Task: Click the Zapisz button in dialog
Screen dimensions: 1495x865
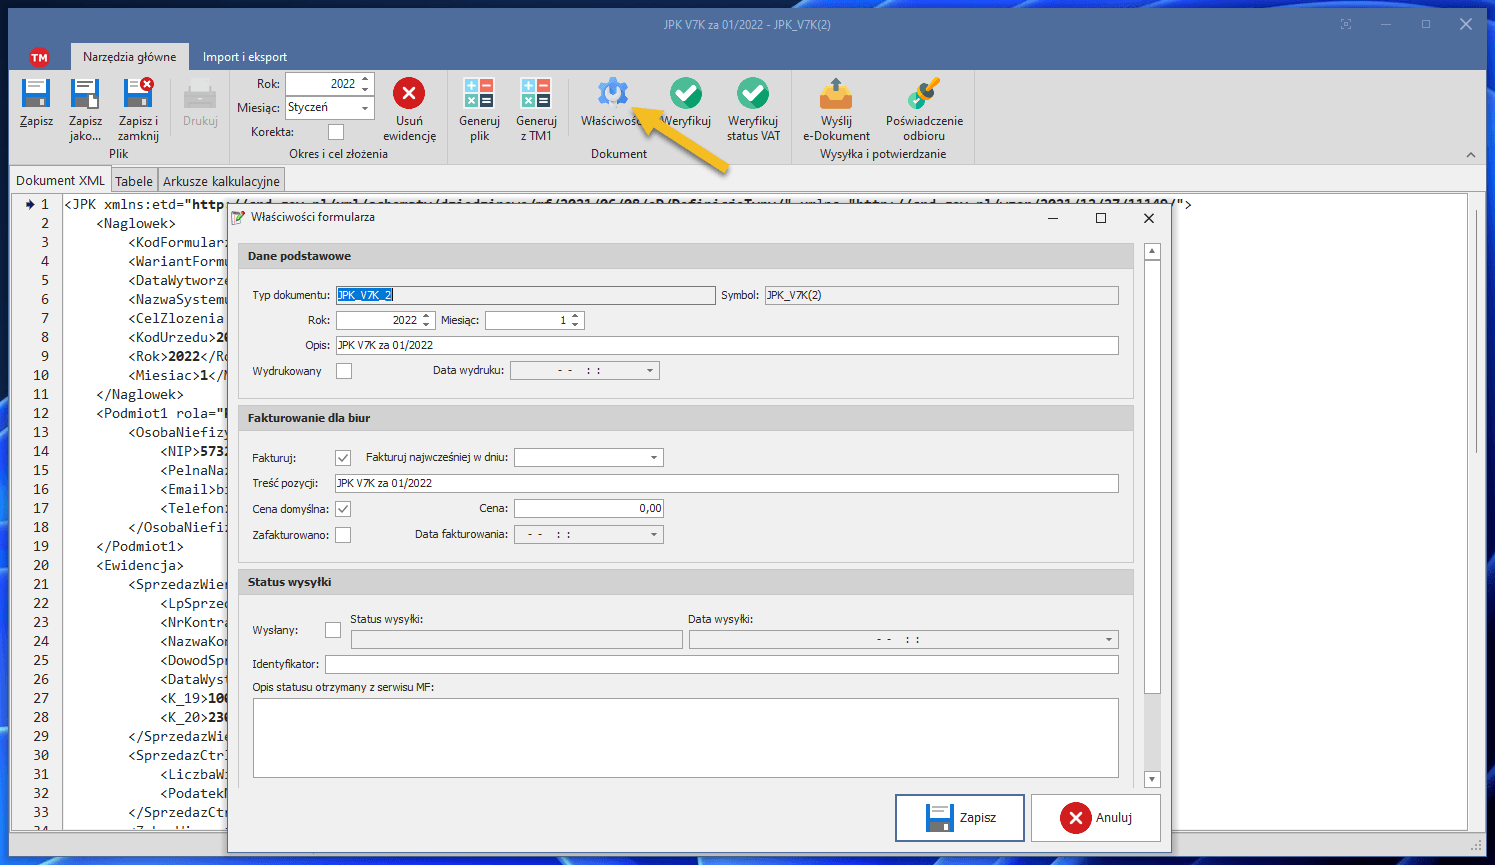Action: (960, 818)
